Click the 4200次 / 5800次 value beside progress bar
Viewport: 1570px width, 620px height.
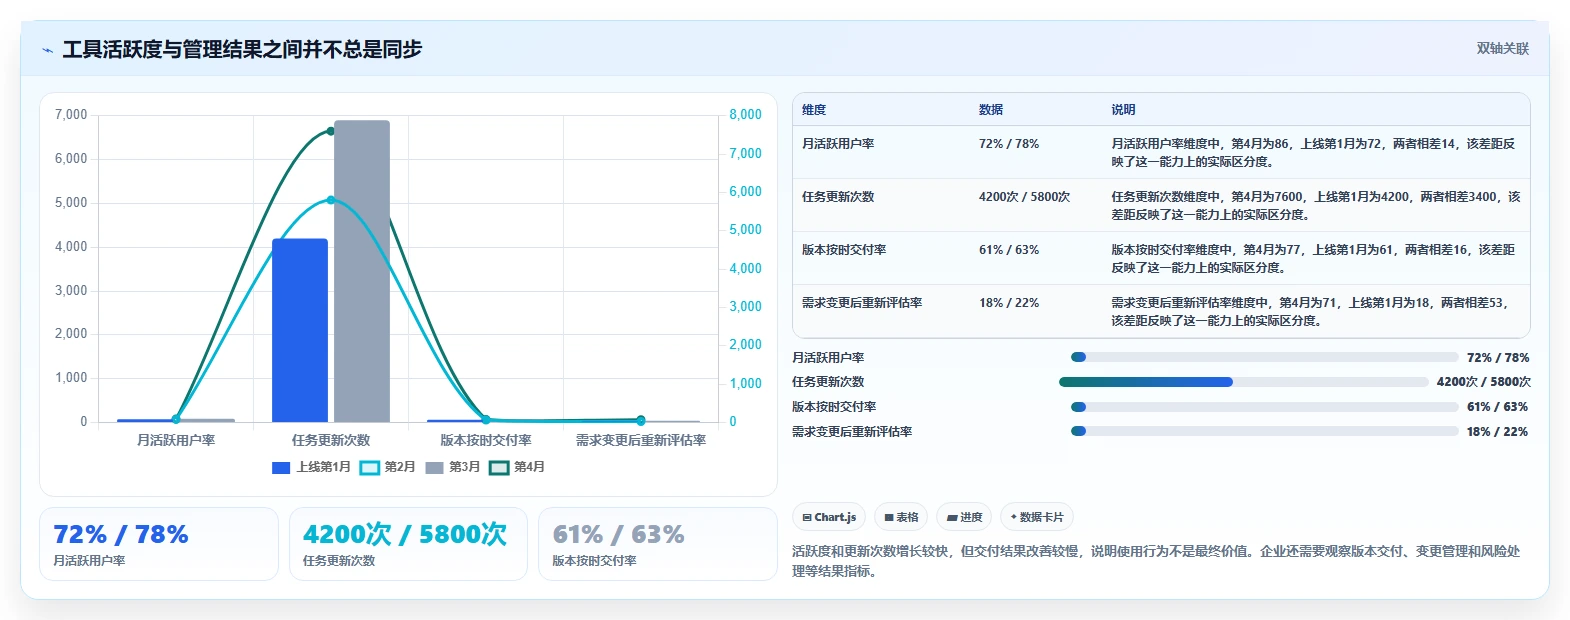1484,382
